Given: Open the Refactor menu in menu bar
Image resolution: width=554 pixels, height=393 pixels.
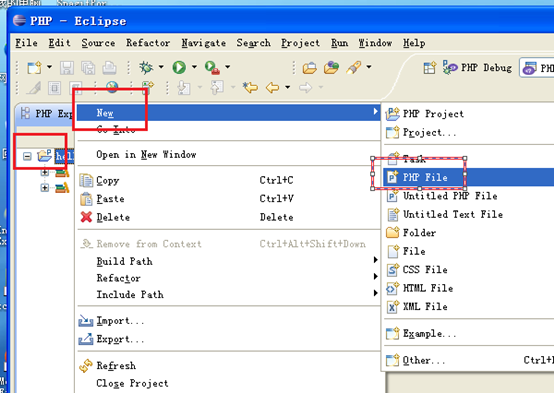Looking at the screenshot, I should click(148, 43).
